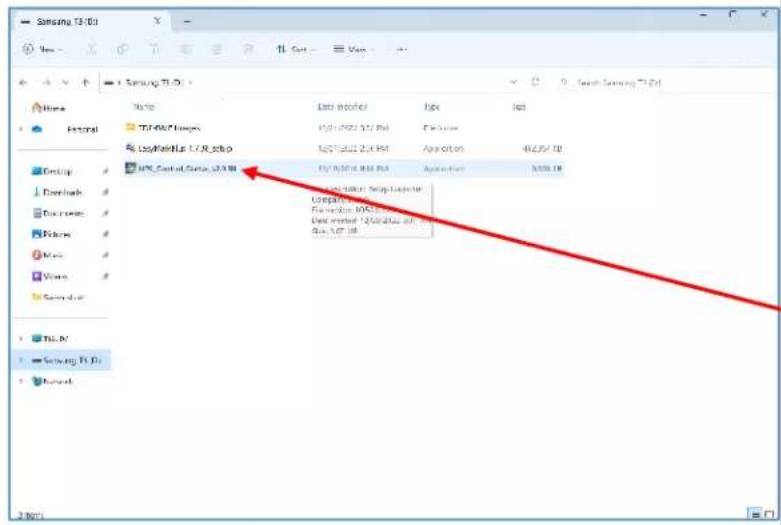Image resolution: width=781 pixels, height=525 pixels.
Task: Open the Screenshots folder in sidebar
Action: [x=58, y=297]
